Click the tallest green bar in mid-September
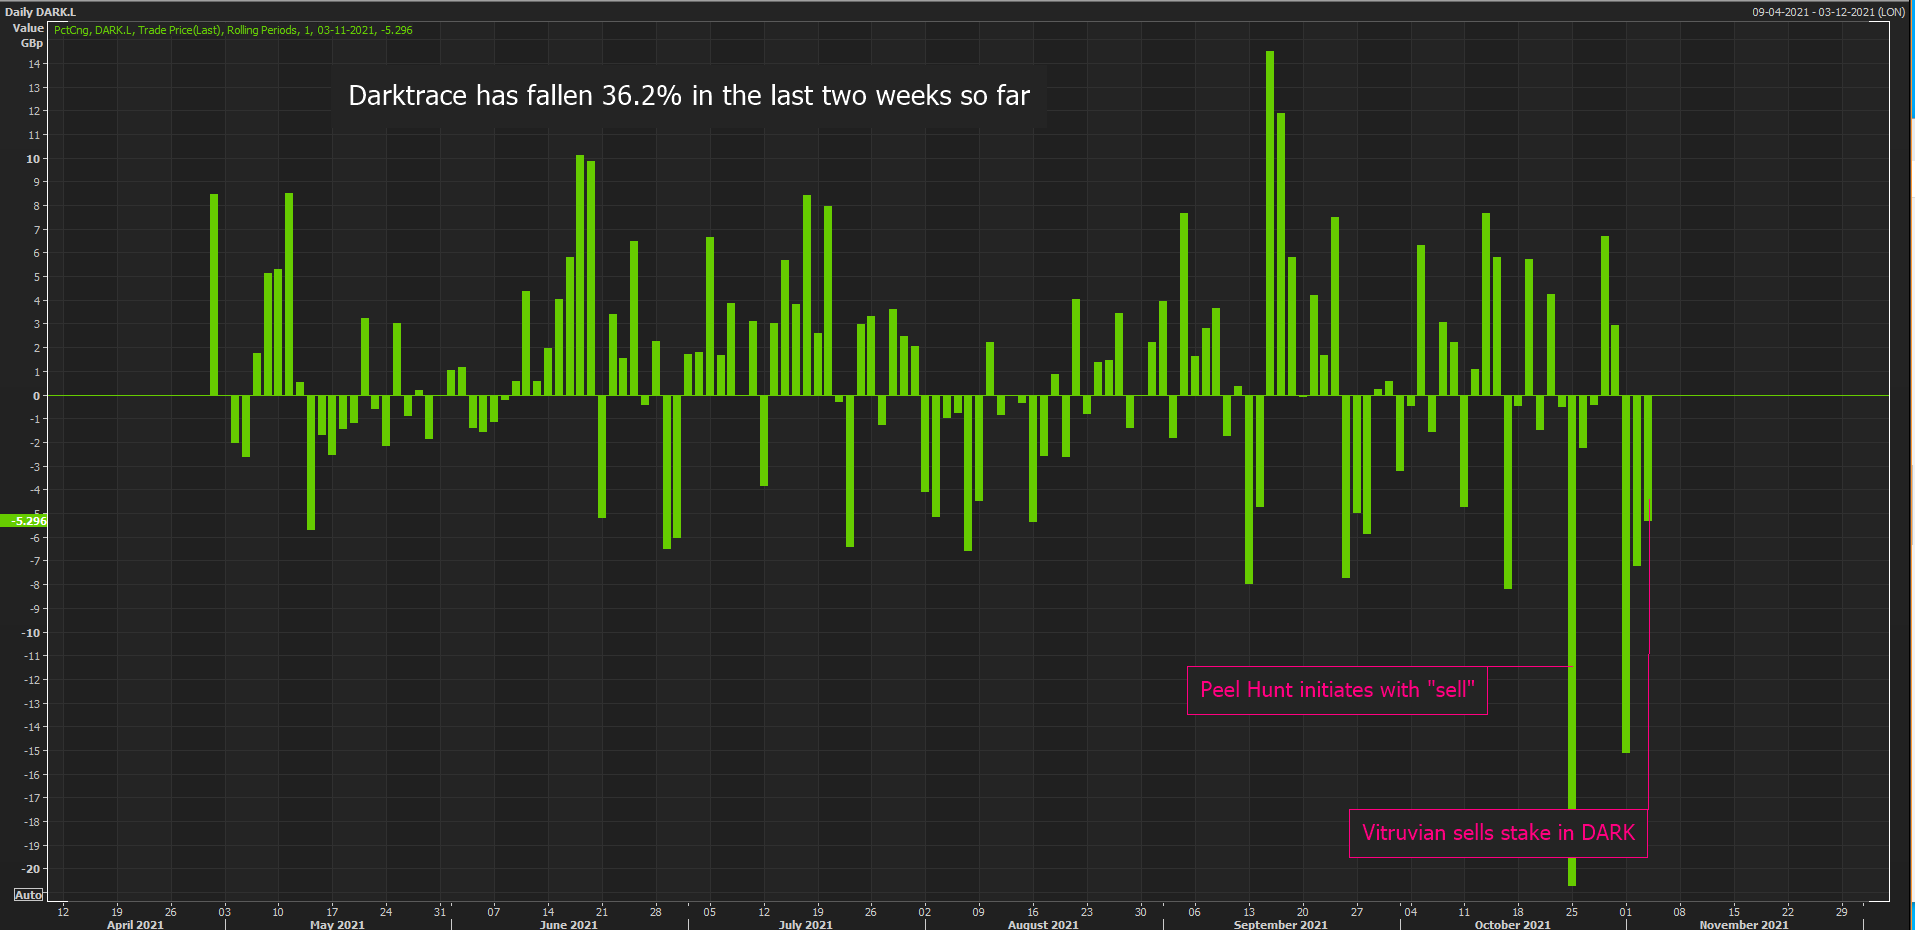1915x930 pixels. (x=1270, y=223)
